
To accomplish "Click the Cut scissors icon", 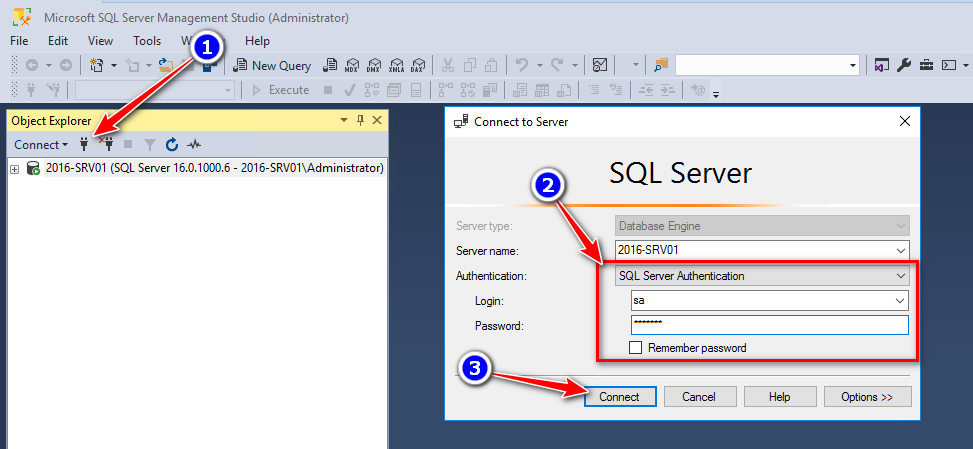I will pos(447,64).
